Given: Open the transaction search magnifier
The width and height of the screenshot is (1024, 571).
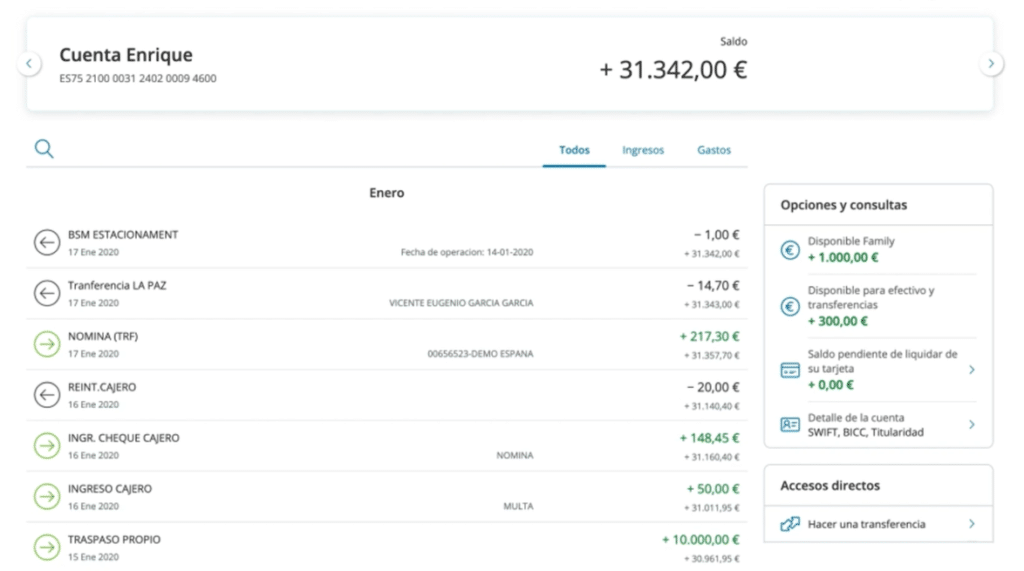Looking at the screenshot, I should [x=44, y=149].
